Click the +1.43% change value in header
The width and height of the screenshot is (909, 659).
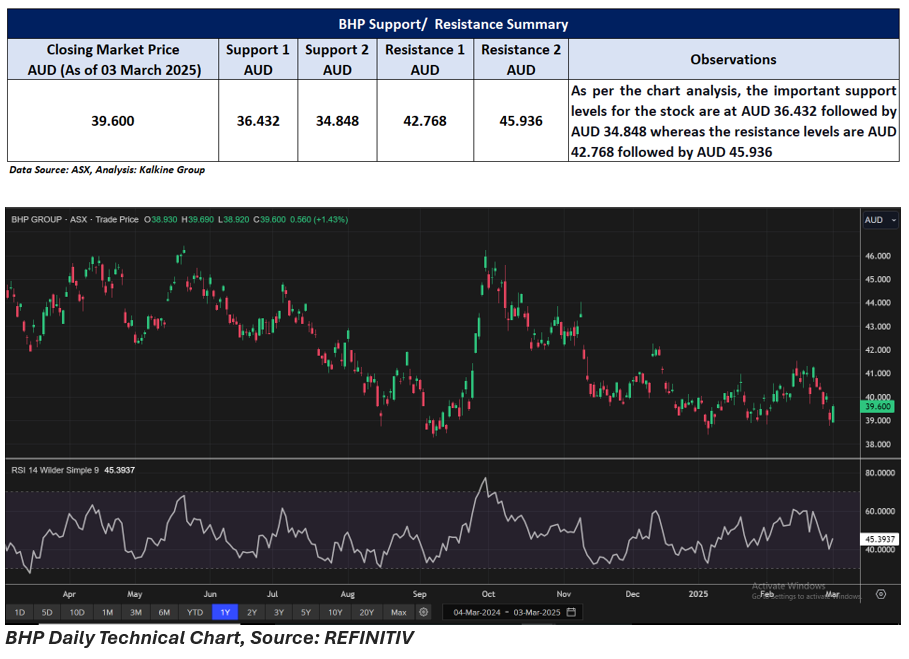pos(331,220)
